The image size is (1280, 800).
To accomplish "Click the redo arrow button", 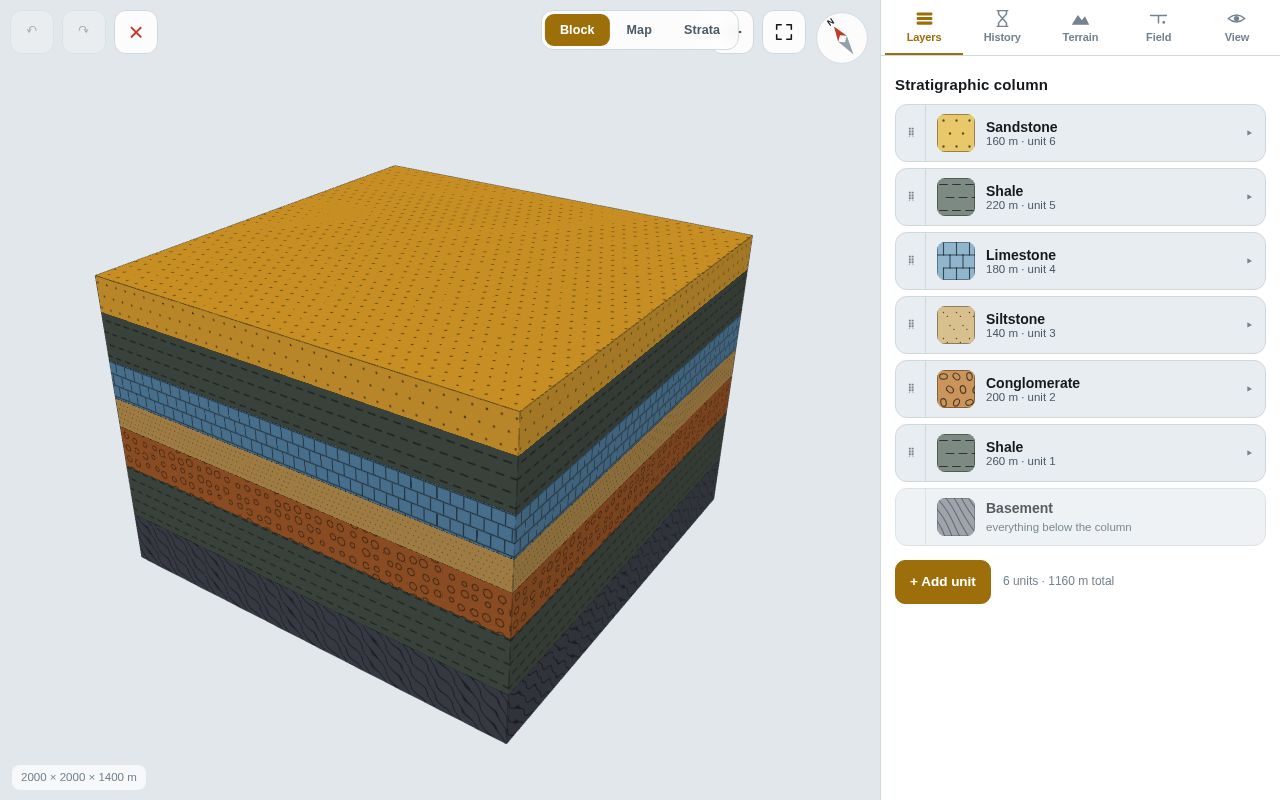I will point(84,32).
